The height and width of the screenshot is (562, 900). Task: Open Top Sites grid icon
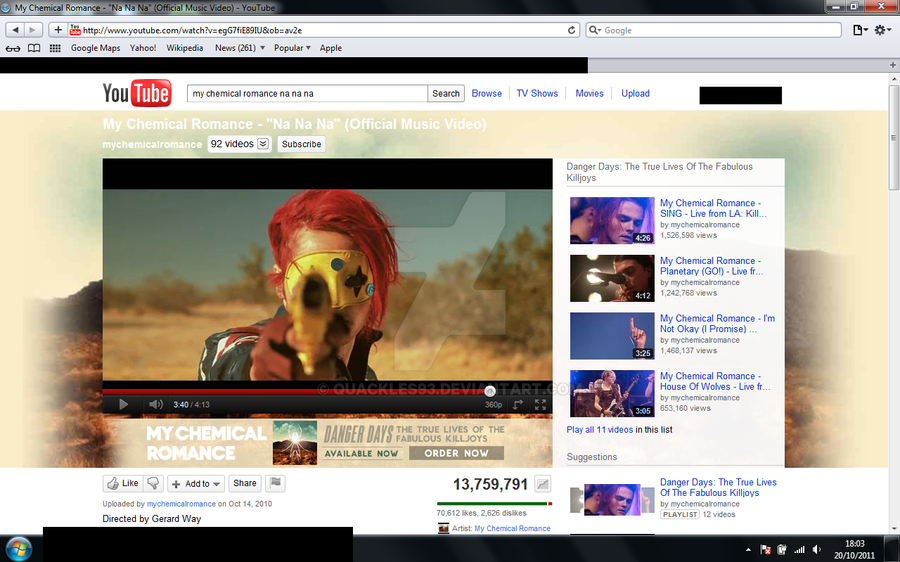pos(55,48)
